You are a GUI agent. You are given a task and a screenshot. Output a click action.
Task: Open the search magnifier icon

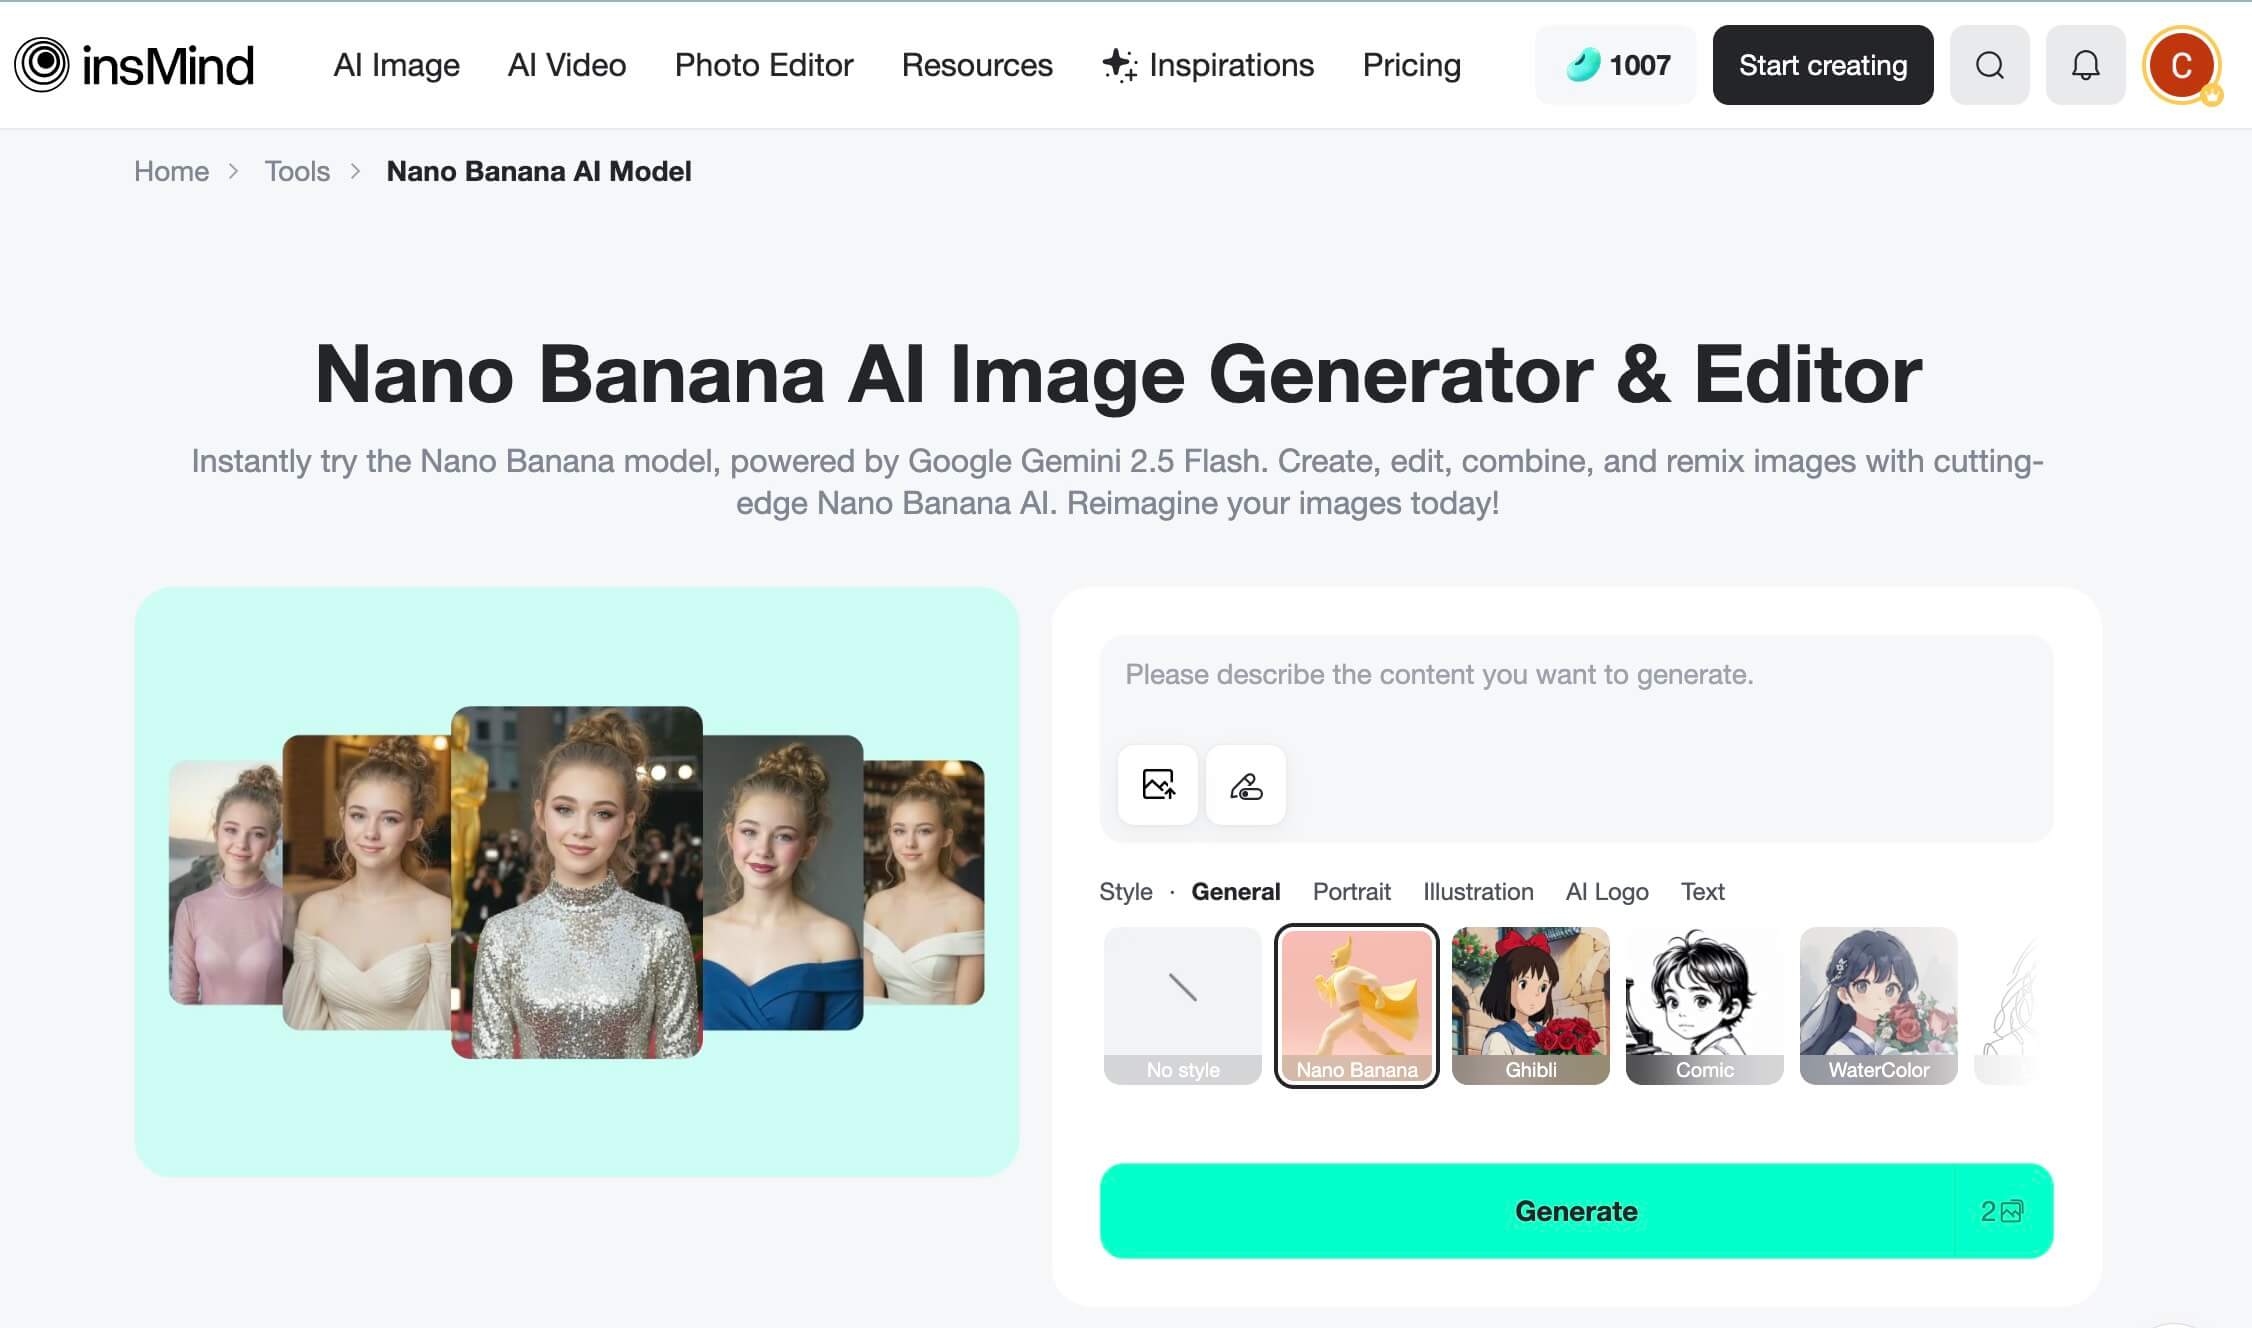point(1989,65)
